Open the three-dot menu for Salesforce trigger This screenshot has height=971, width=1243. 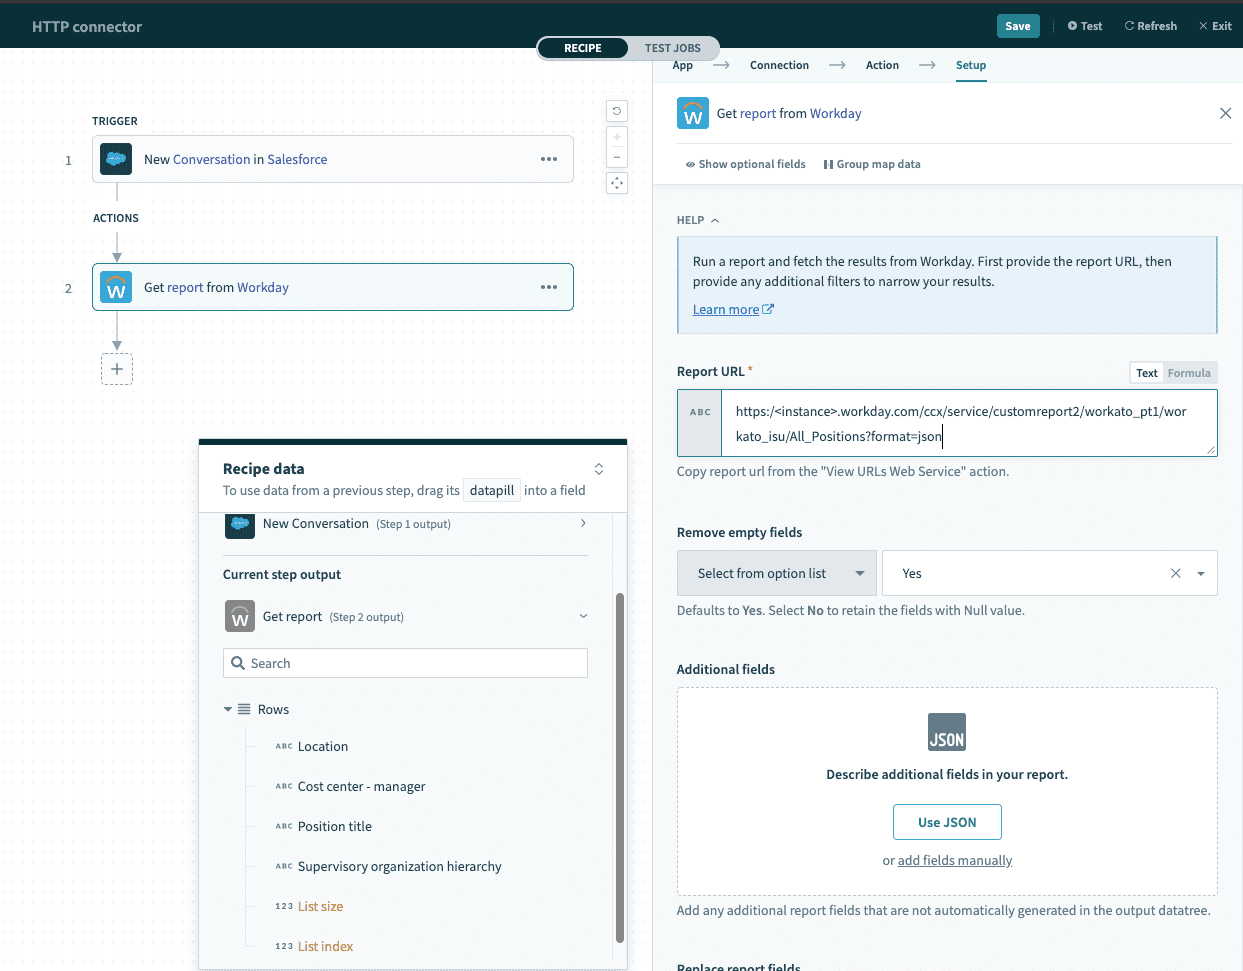point(549,159)
